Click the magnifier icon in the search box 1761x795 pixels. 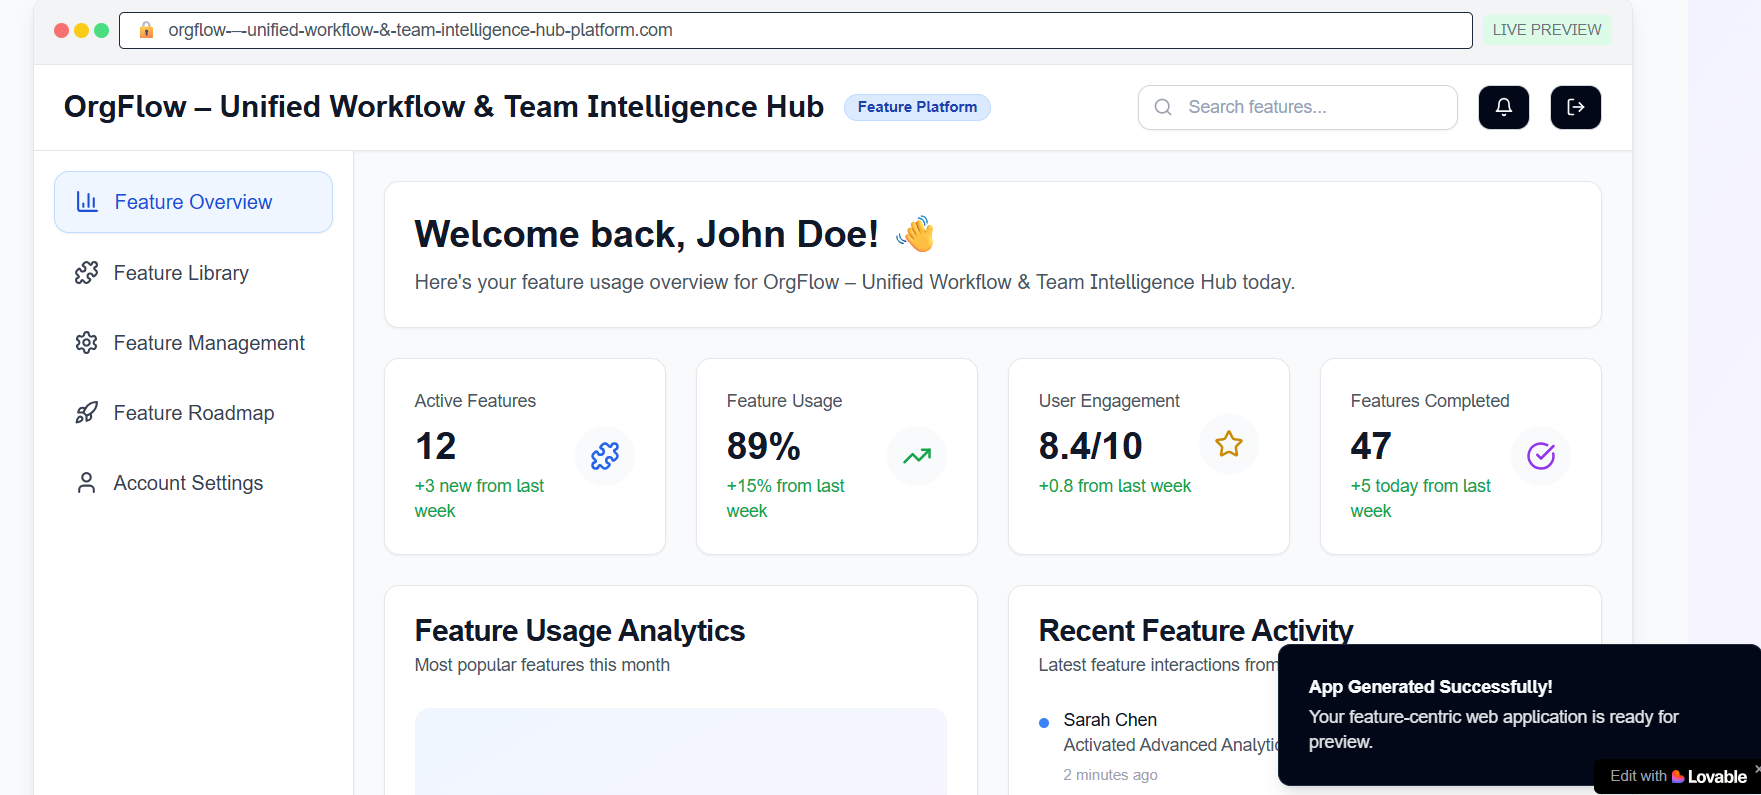(1163, 107)
